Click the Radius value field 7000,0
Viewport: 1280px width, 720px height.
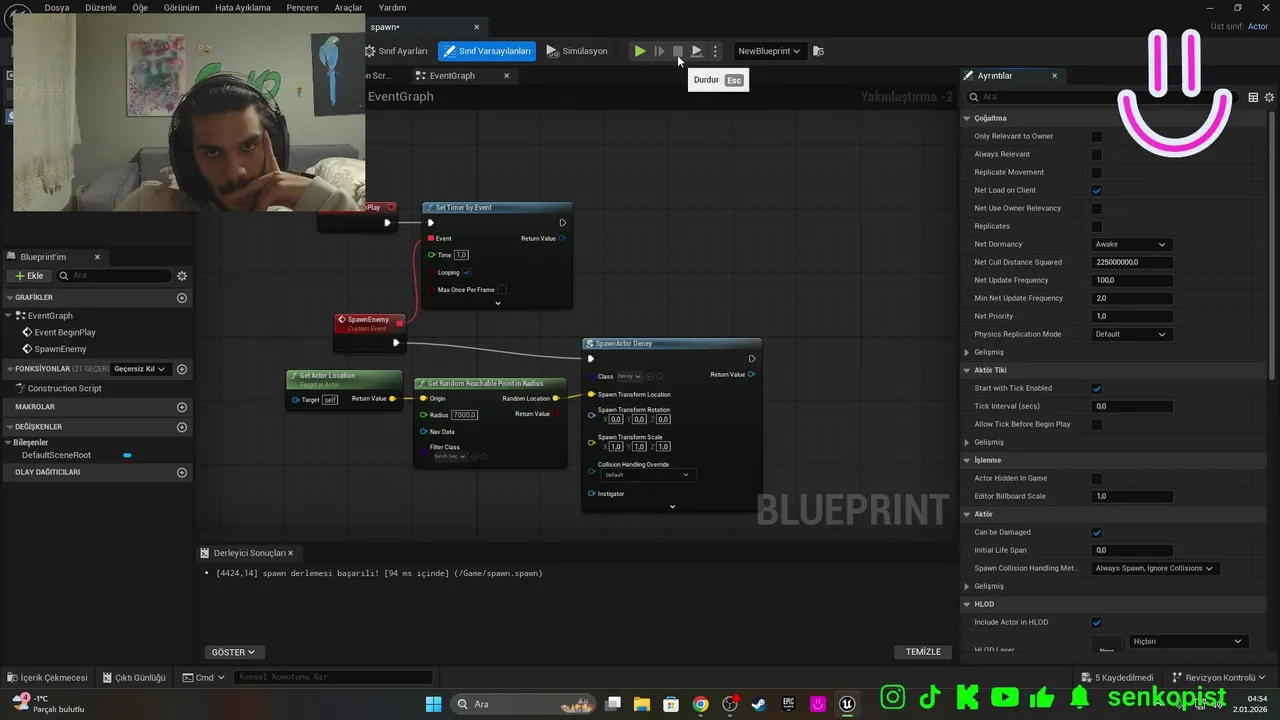[x=464, y=415]
